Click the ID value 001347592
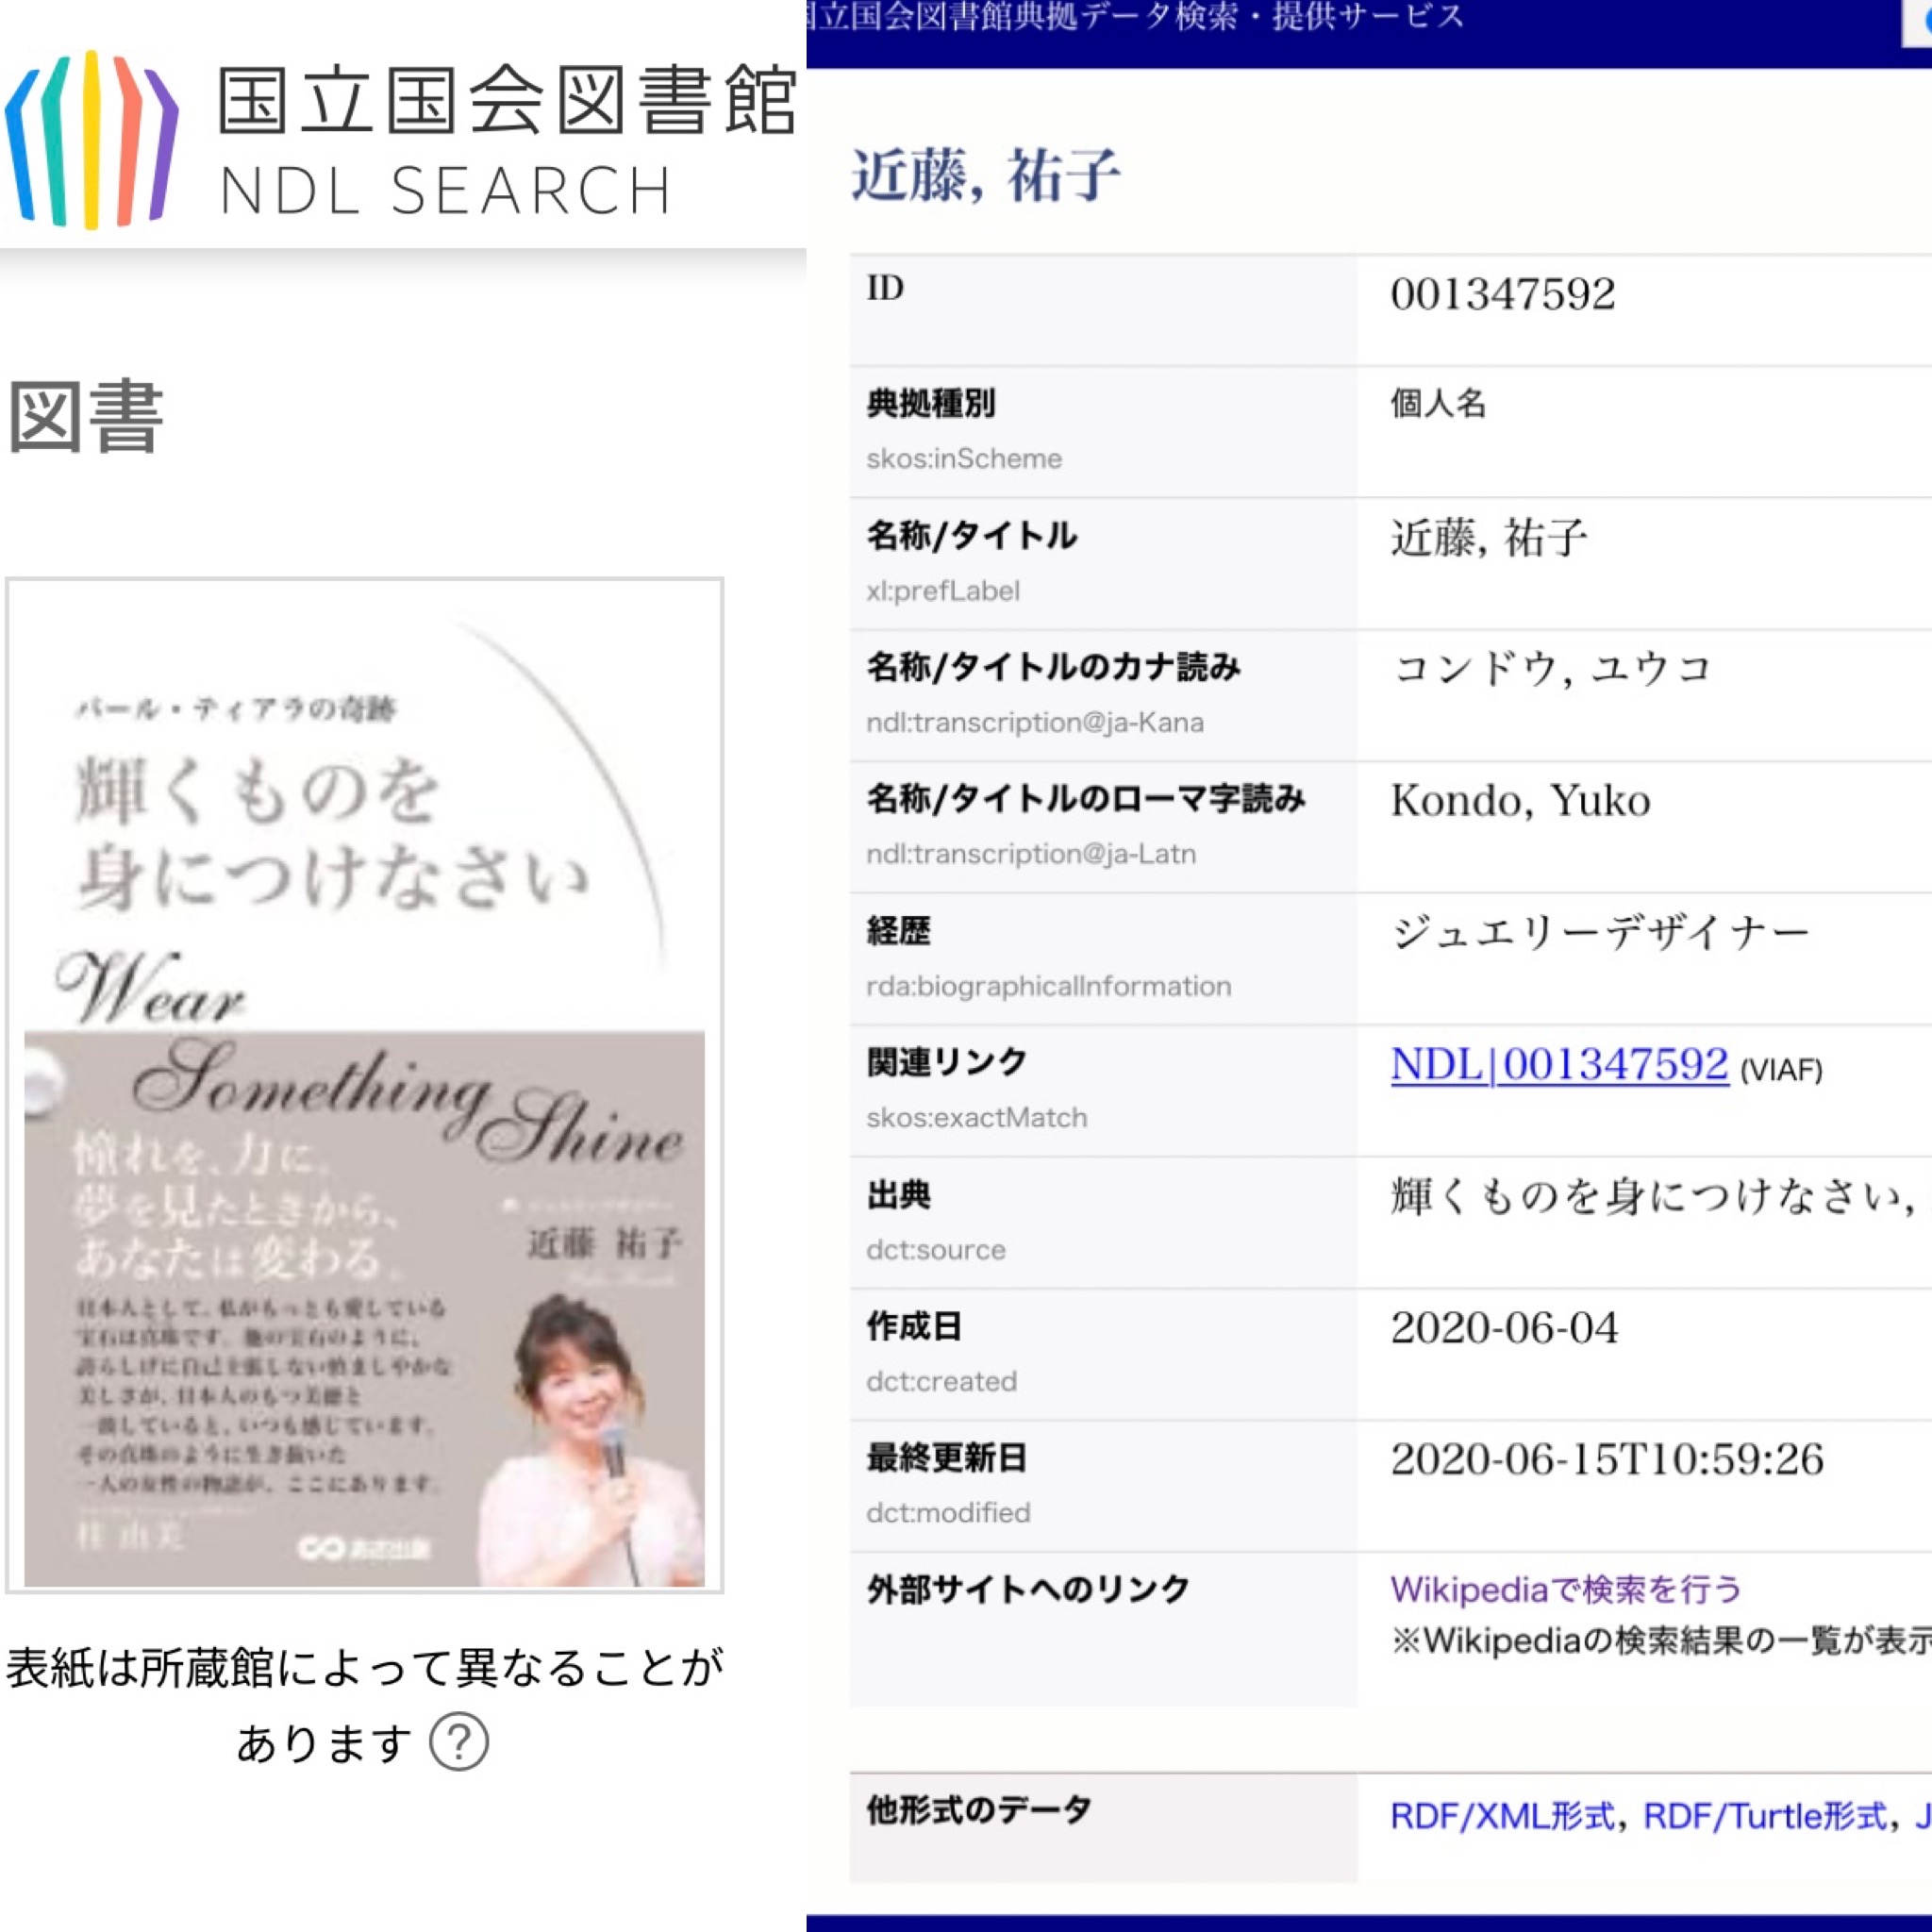Image resolution: width=1932 pixels, height=1932 pixels. tap(1502, 295)
